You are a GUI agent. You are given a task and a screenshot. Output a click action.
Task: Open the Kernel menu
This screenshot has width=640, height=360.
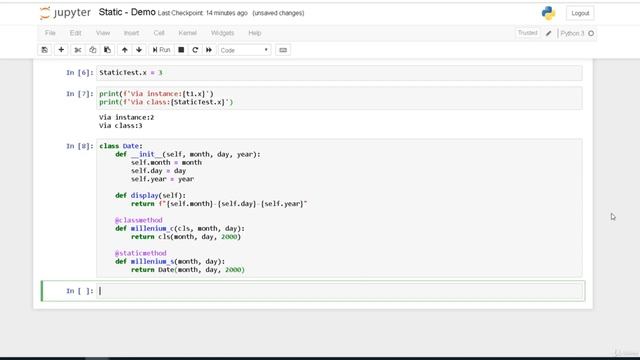point(188,33)
